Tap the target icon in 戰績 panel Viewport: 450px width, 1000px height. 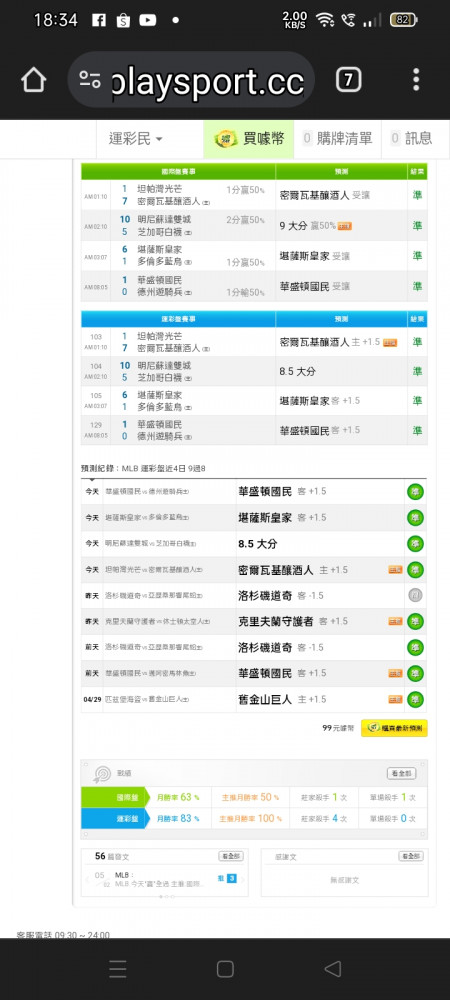pyautogui.click(x=102, y=774)
